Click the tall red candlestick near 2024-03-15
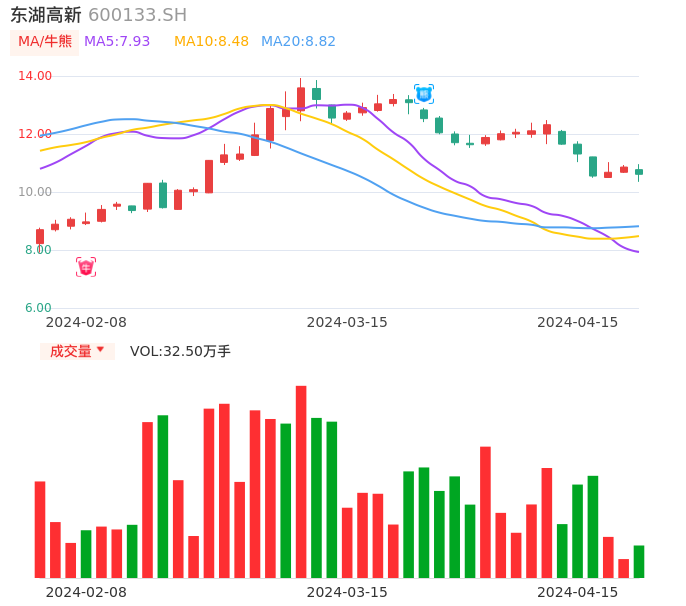686x606 pixels. click(301, 99)
